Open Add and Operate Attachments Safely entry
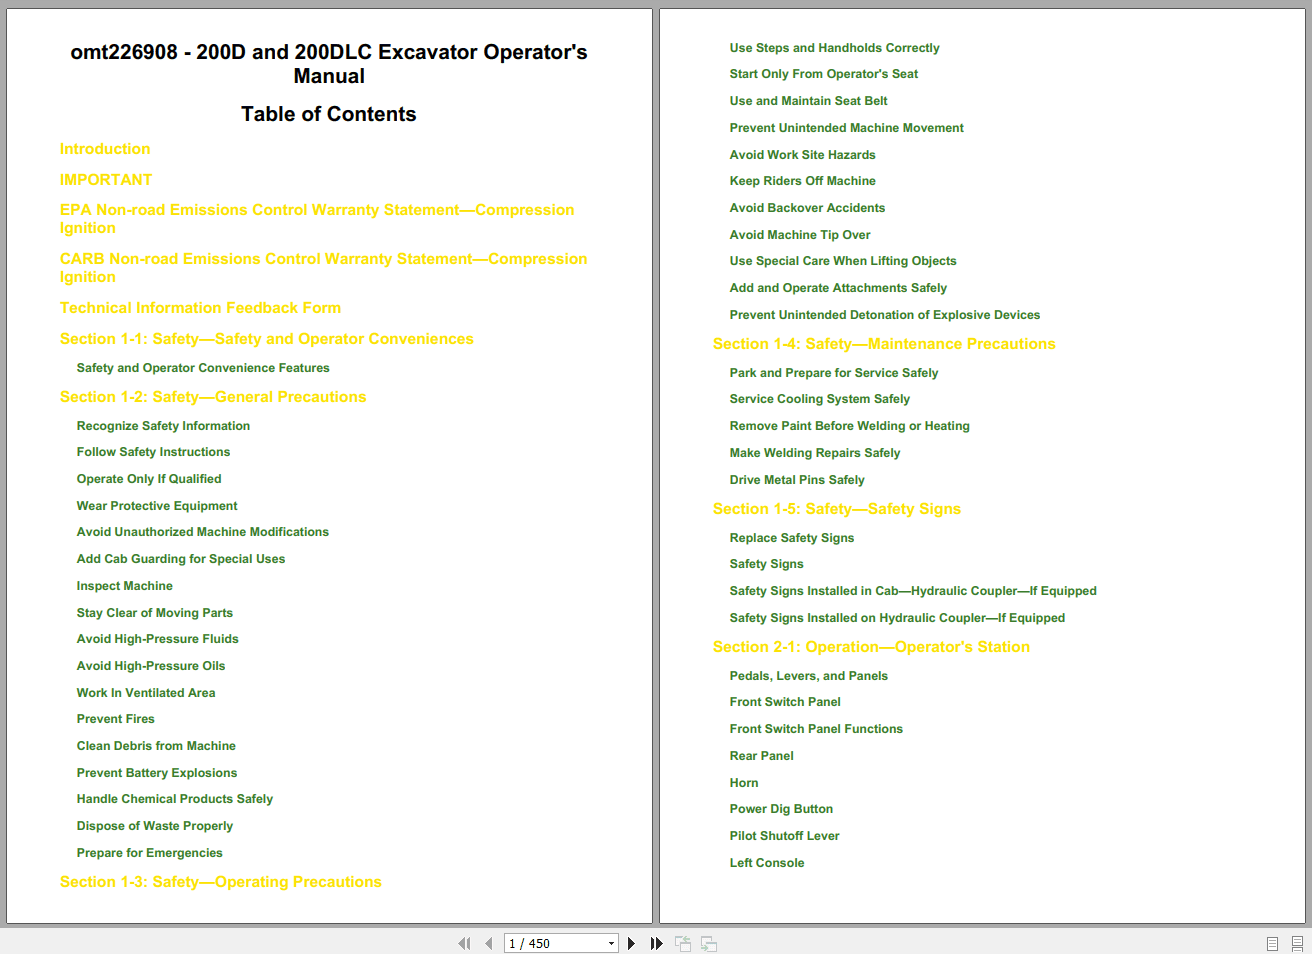The height and width of the screenshot is (954, 1312). click(x=838, y=288)
